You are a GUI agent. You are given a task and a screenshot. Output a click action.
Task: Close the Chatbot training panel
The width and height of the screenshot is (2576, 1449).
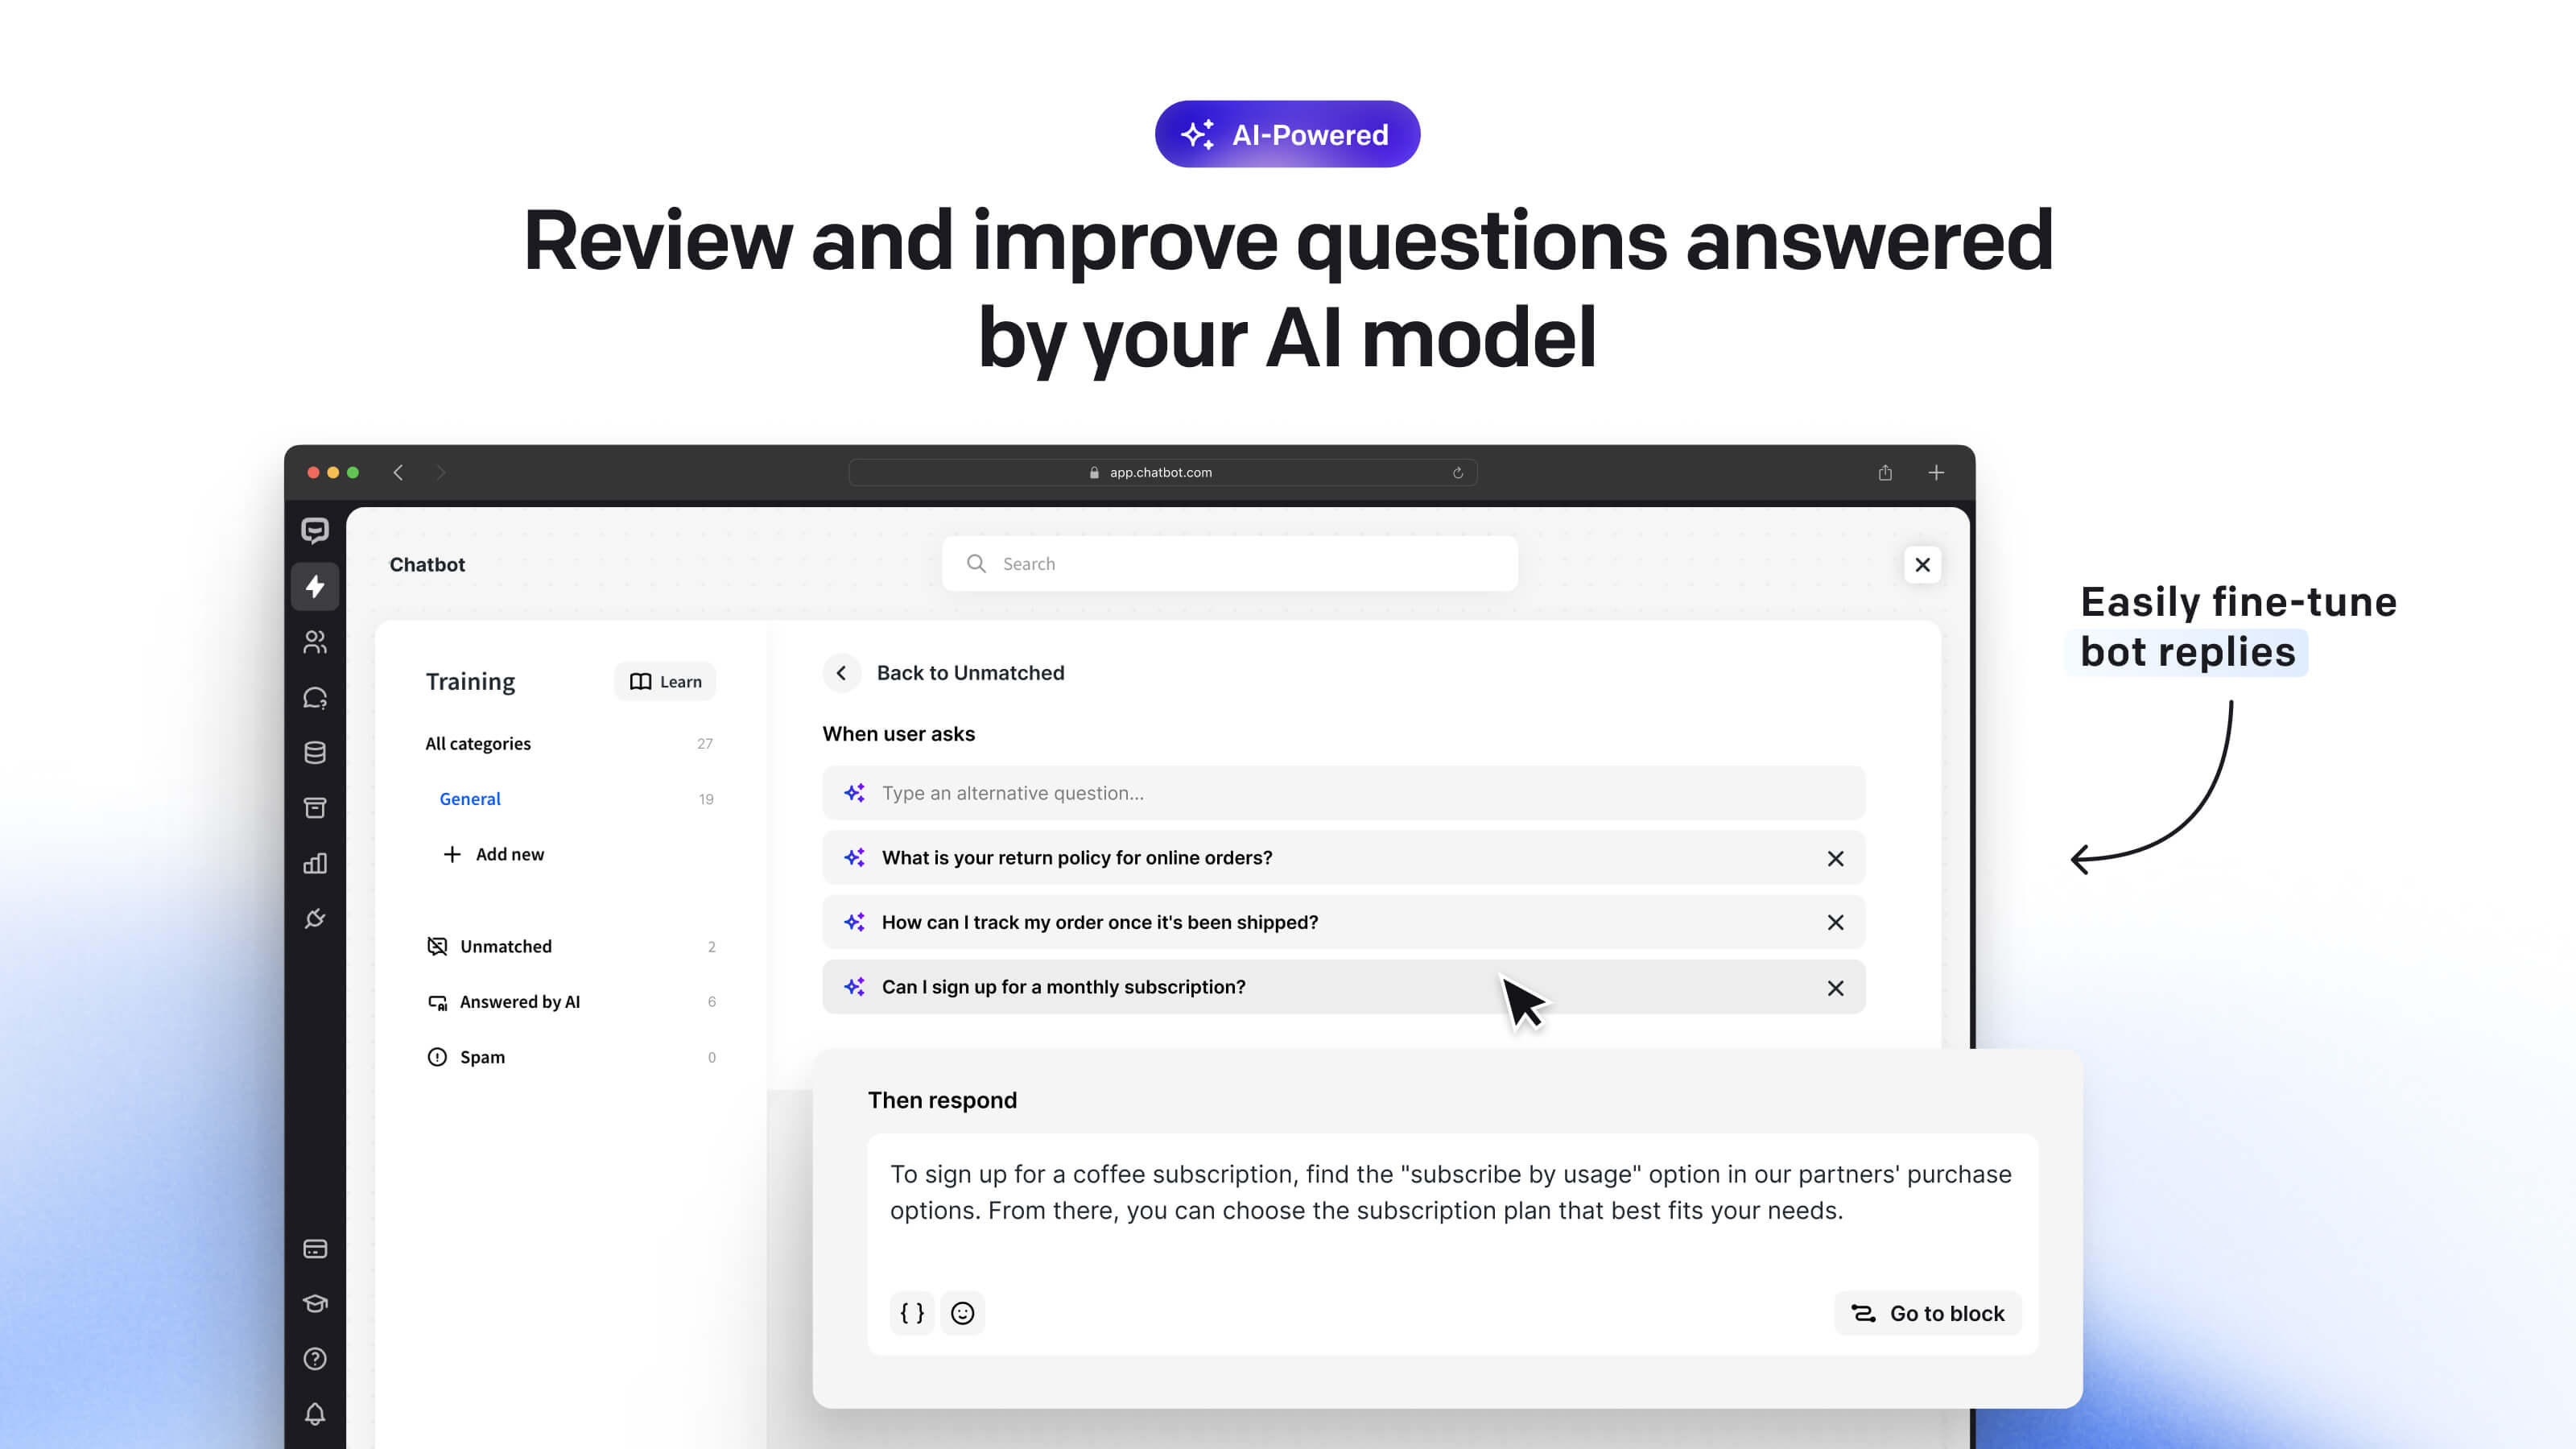click(x=1922, y=565)
